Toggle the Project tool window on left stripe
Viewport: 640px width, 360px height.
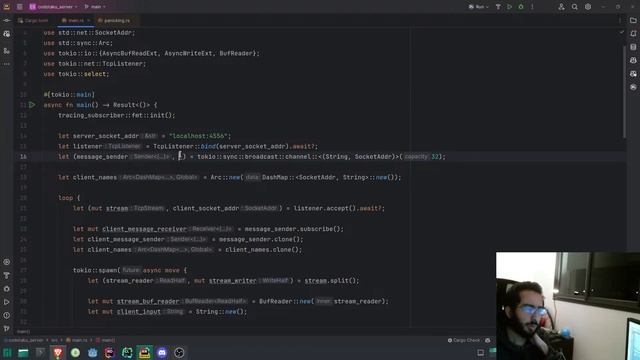[x=7, y=20]
